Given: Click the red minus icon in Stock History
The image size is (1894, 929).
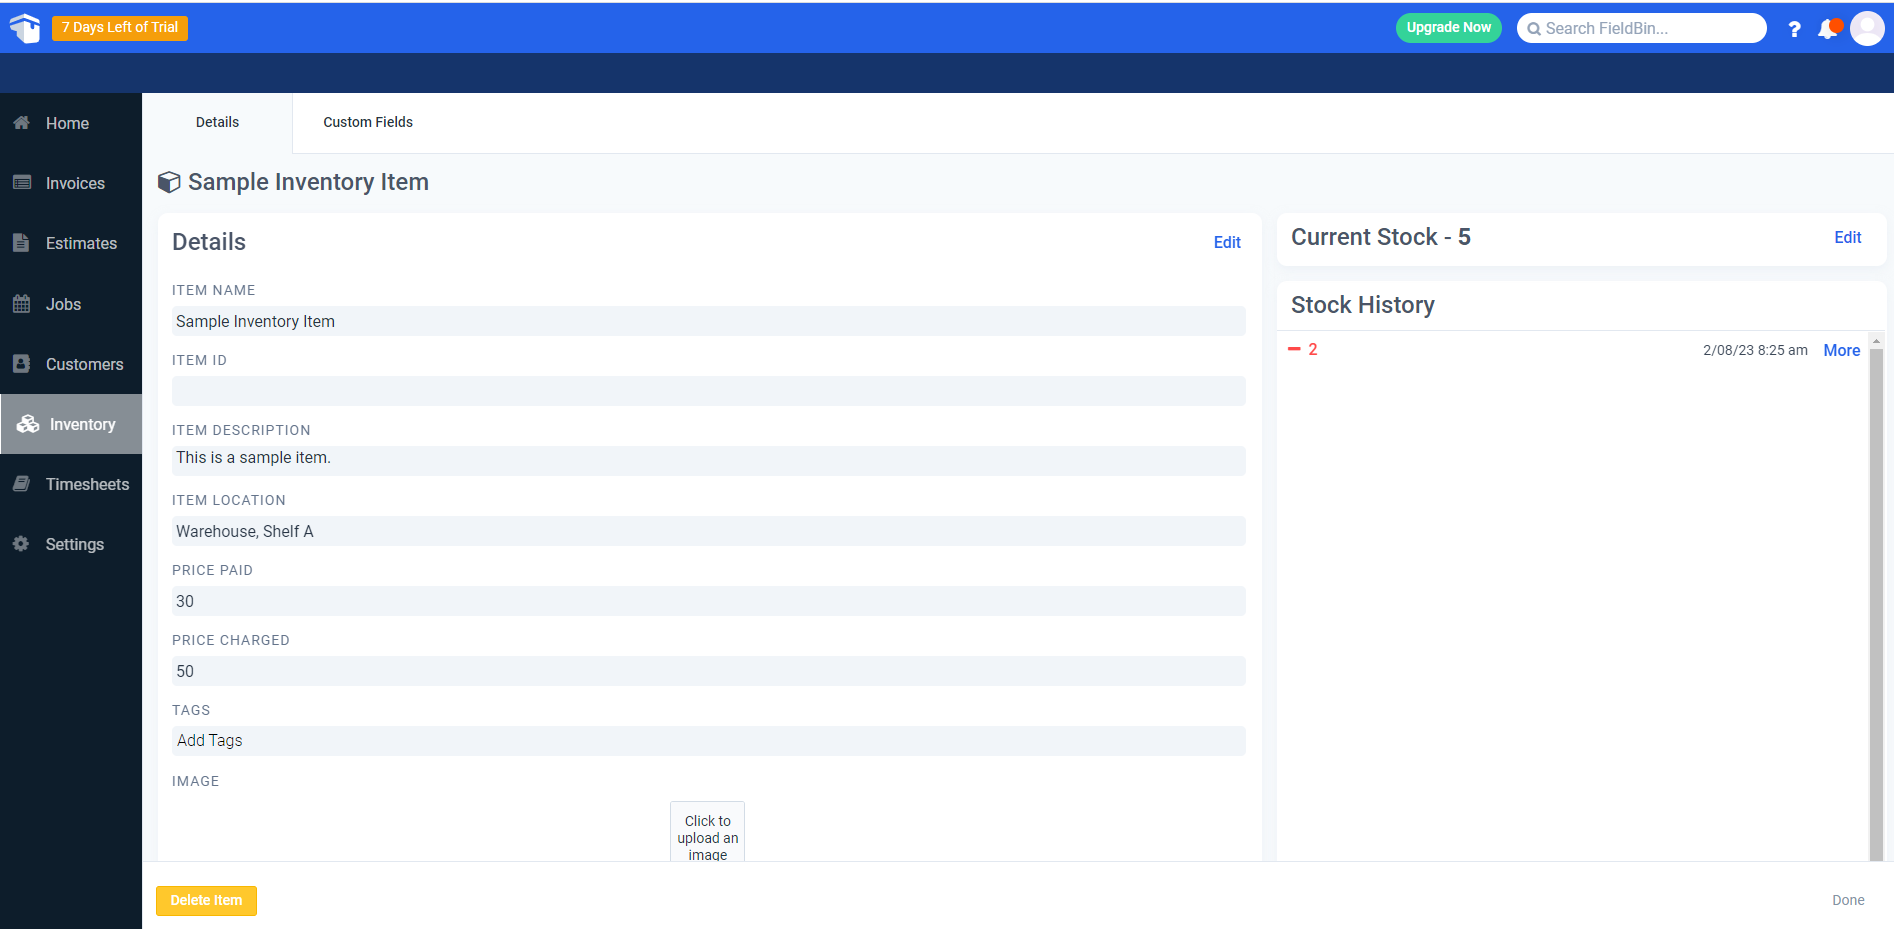Looking at the screenshot, I should (1294, 349).
